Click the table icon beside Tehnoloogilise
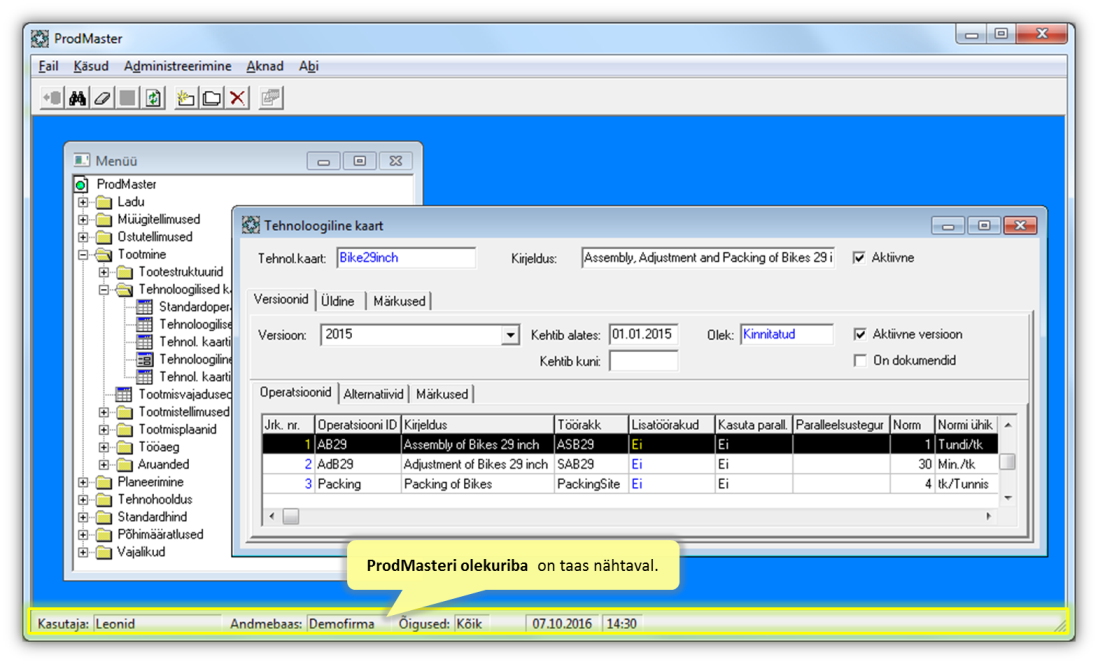This screenshot has width=1098, height=664. [144, 324]
